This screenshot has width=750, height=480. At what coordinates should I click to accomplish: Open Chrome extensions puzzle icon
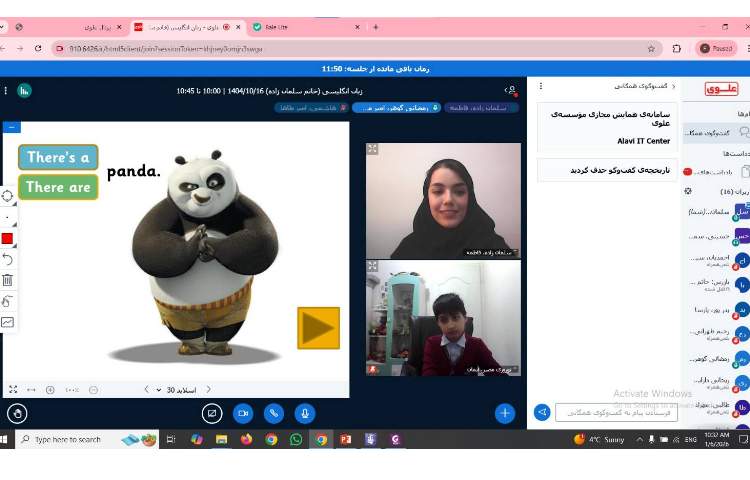676,48
